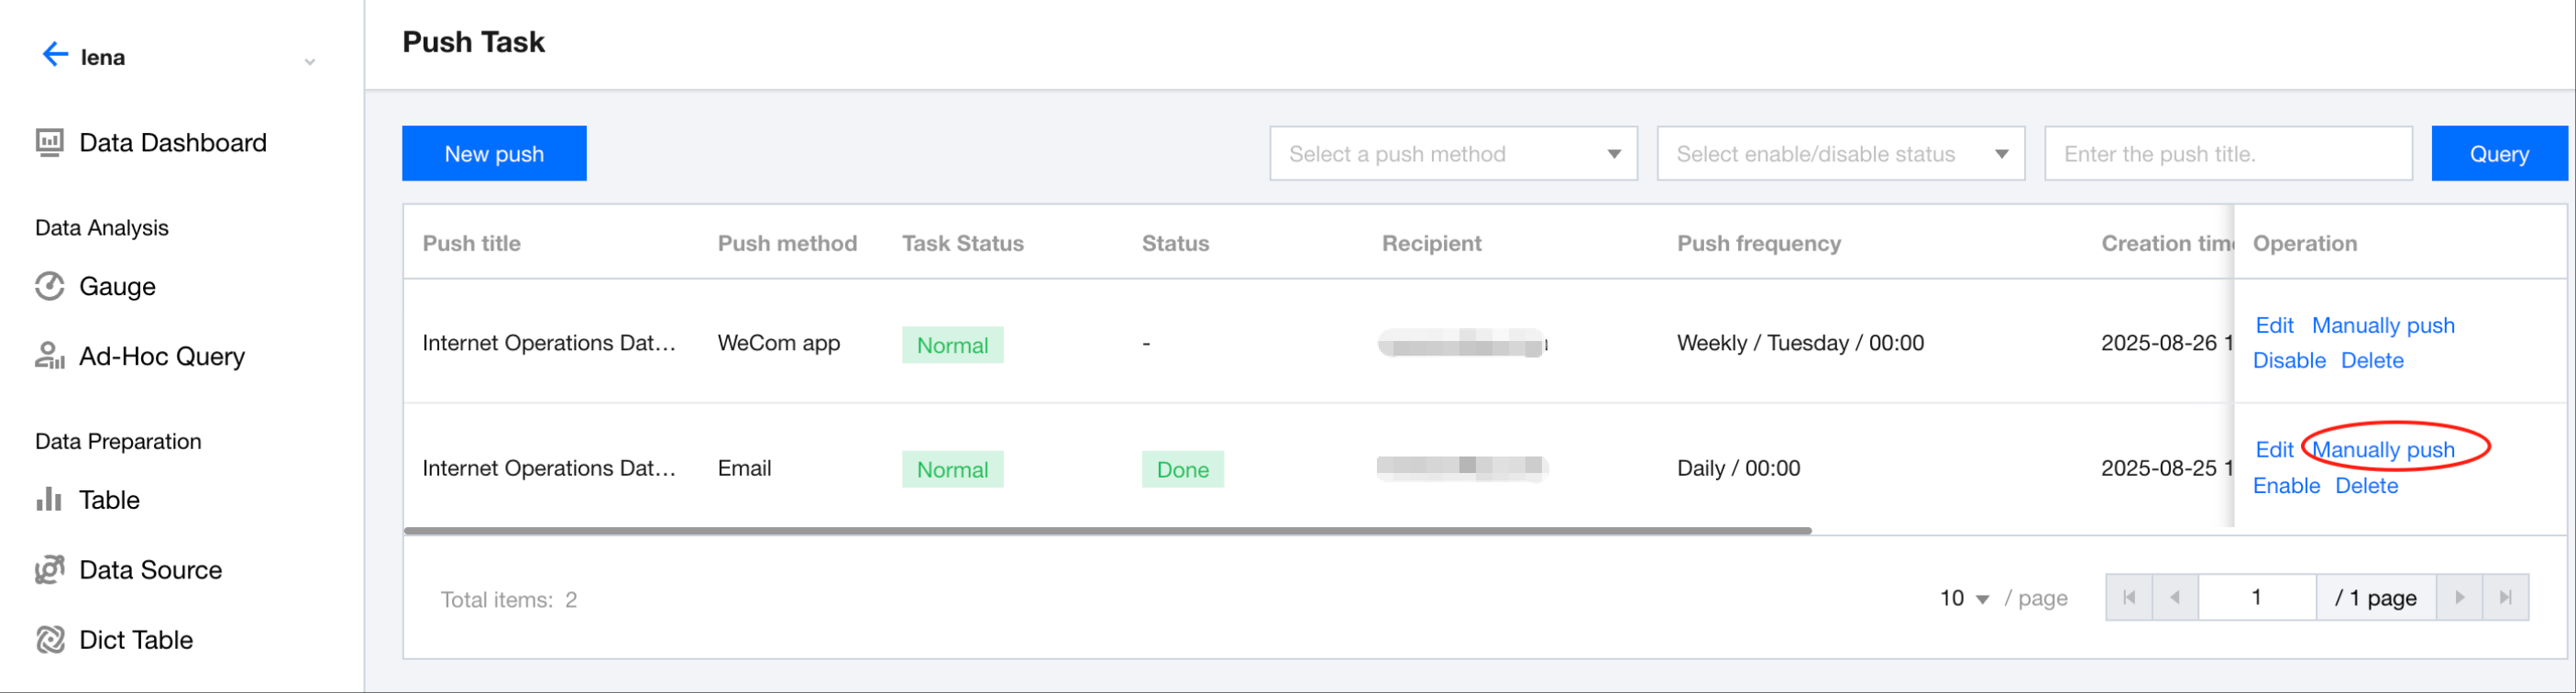Enable the Email push task

pyautogui.click(x=2285, y=486)
